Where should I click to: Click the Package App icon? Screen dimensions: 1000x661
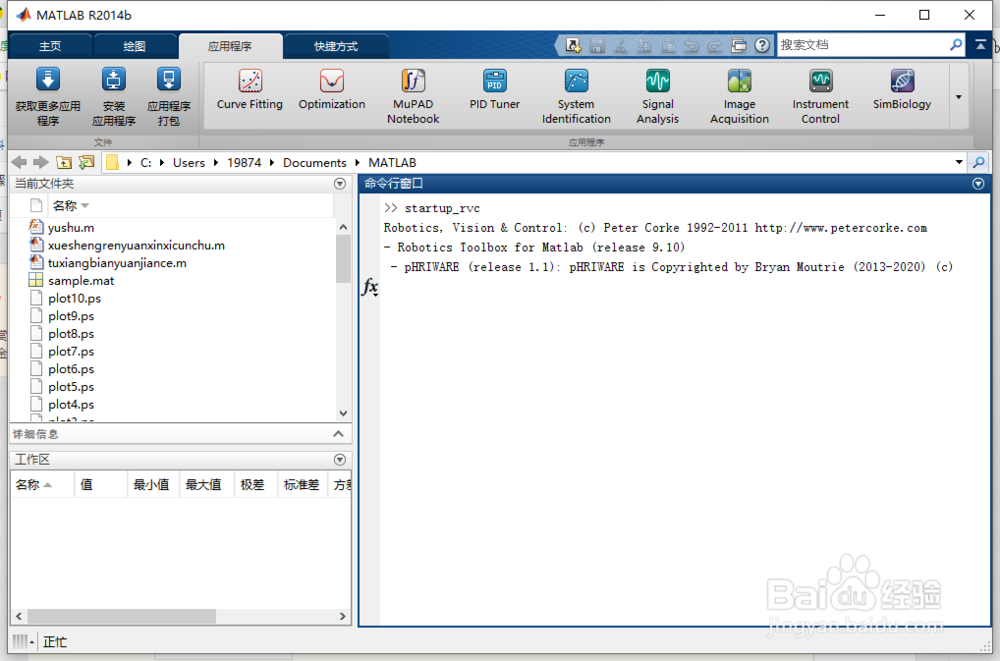click(168, 80)
